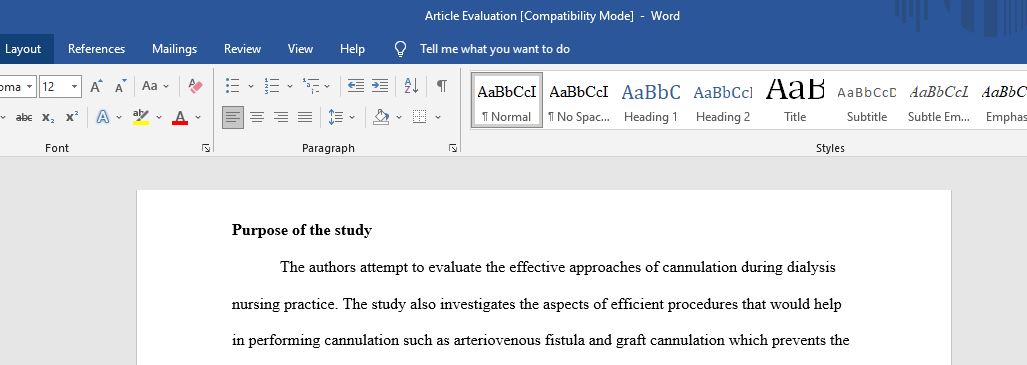Toggle superscript formatting
This screenshot has width=1027, height=365.
click(72, 117)
